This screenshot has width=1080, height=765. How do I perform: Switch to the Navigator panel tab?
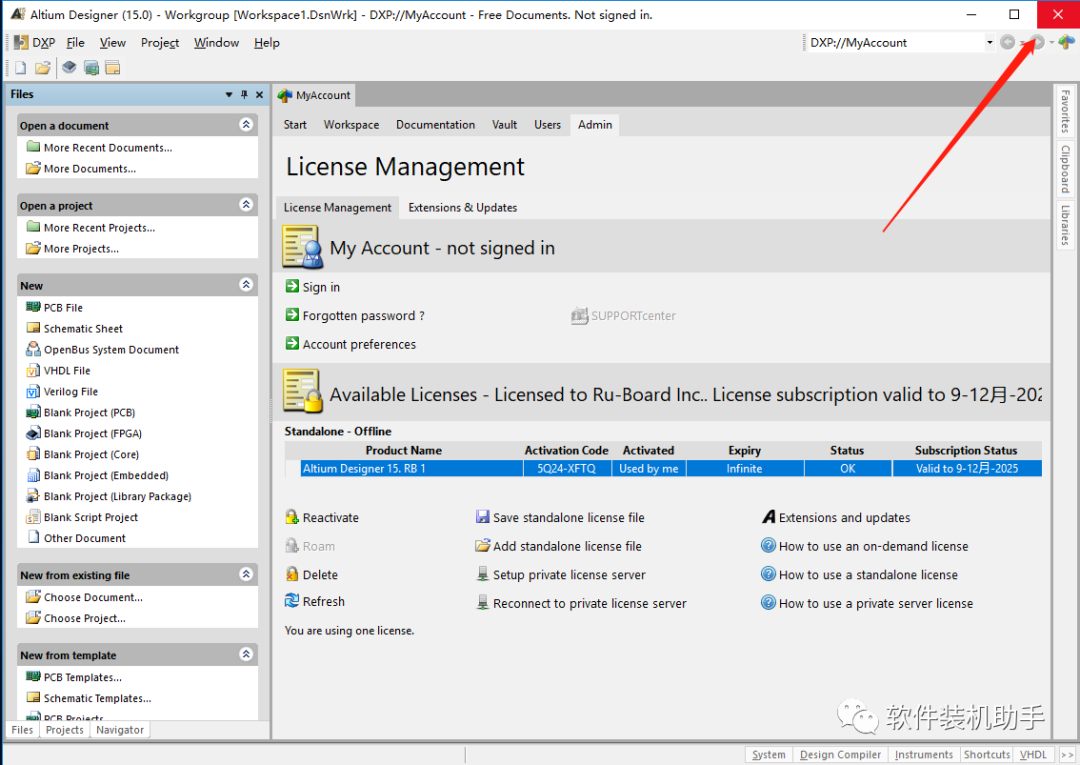[x=120, y=730]
